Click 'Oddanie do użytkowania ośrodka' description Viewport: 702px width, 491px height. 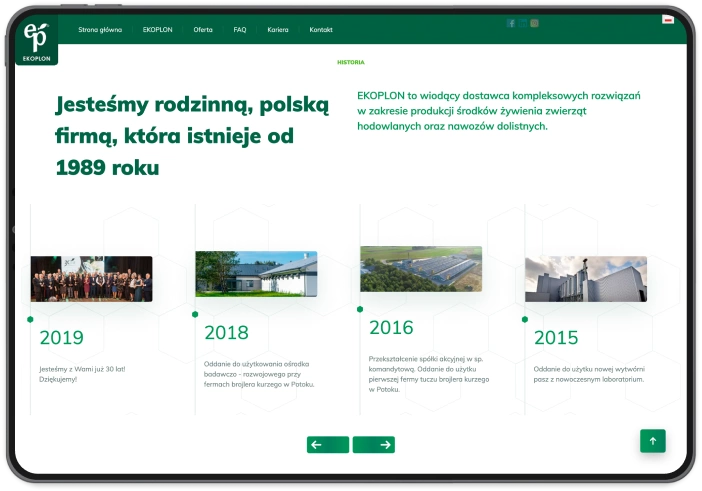tap(259, 374)
